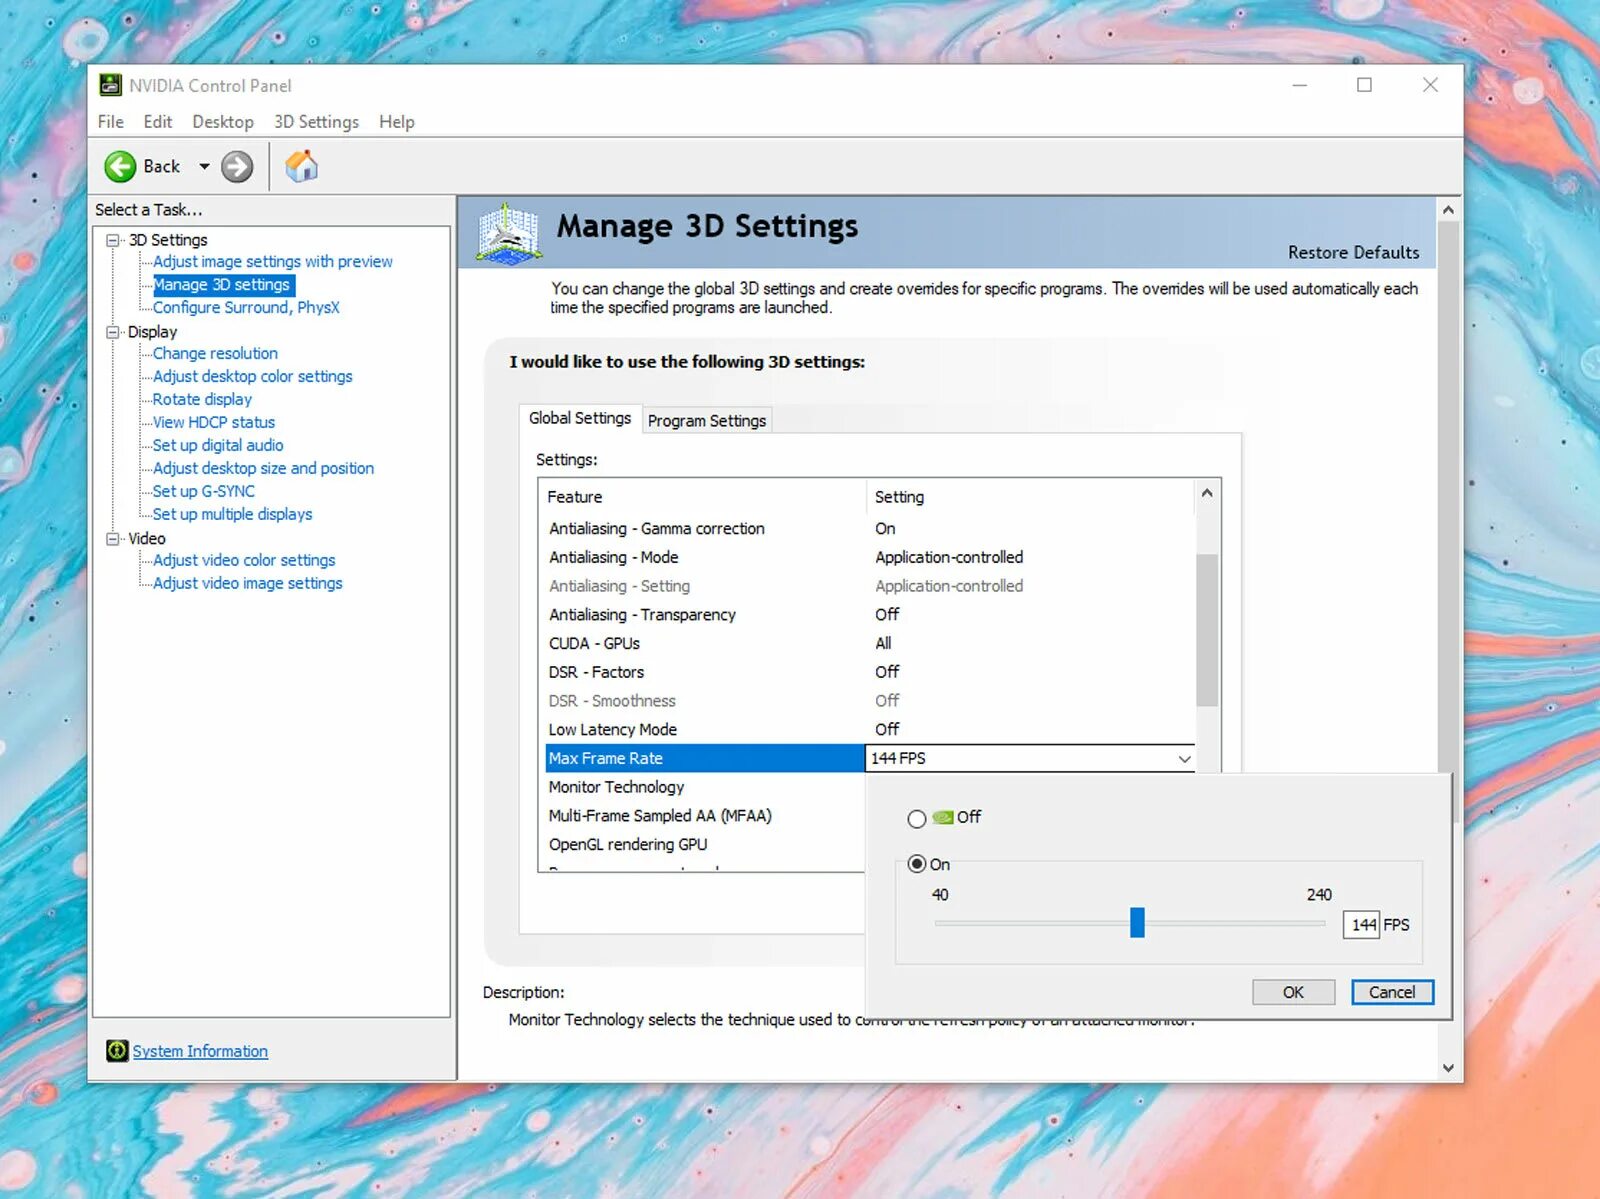This screenshot has width=1600, height=1199.
Task: Open Set up digital audio
Action: pyautogui.click(x=218, y=445)
